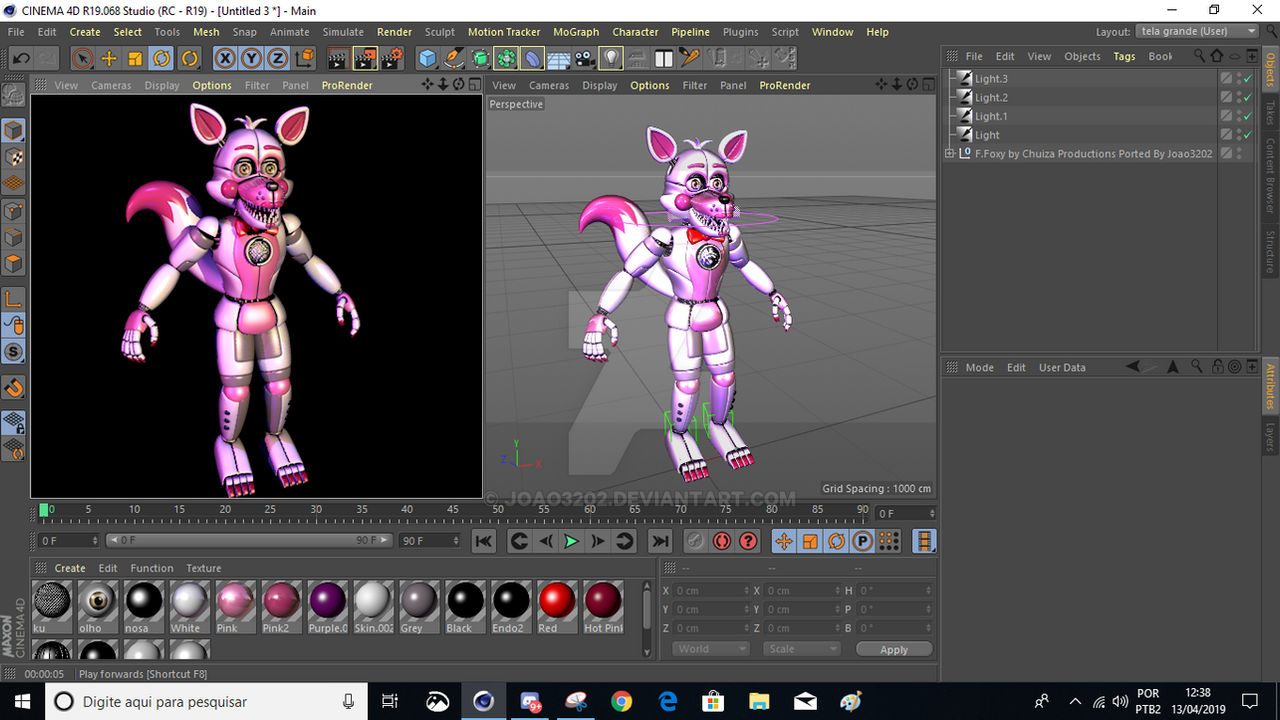
Task: Select the Live Selection tool
Action: point(83,58)
